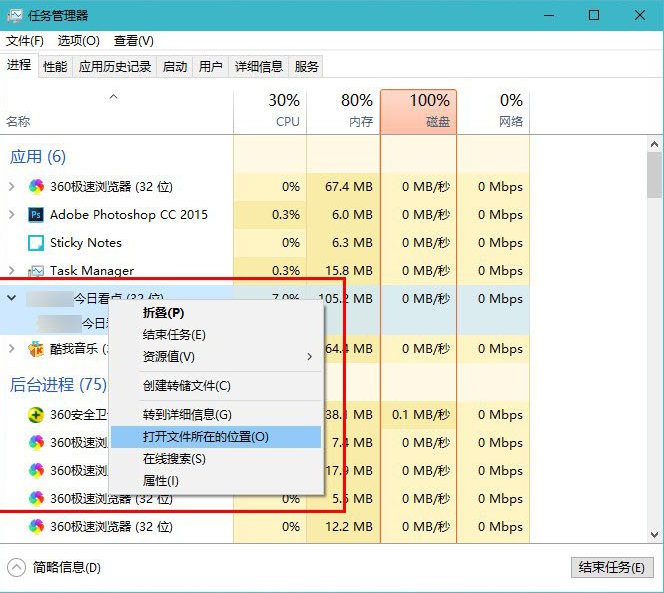Click the Task Manager process icon
The height and width of the screenshot is (593, 664).
click(36, 271)
